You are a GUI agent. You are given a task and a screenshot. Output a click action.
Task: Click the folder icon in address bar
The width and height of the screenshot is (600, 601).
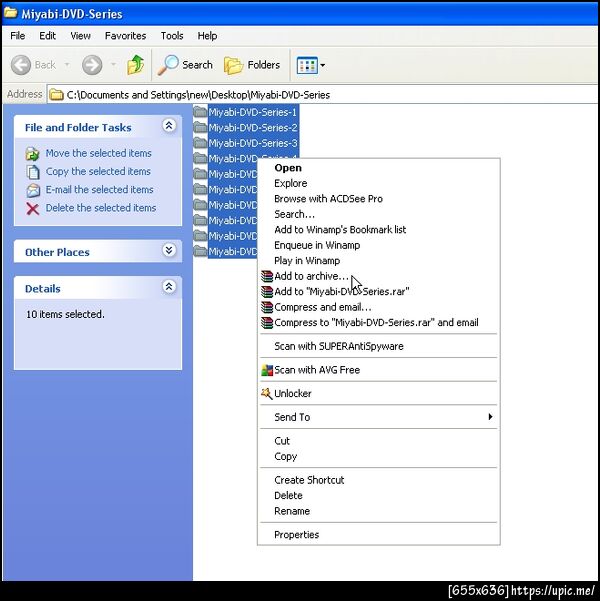tap(56, 94)
